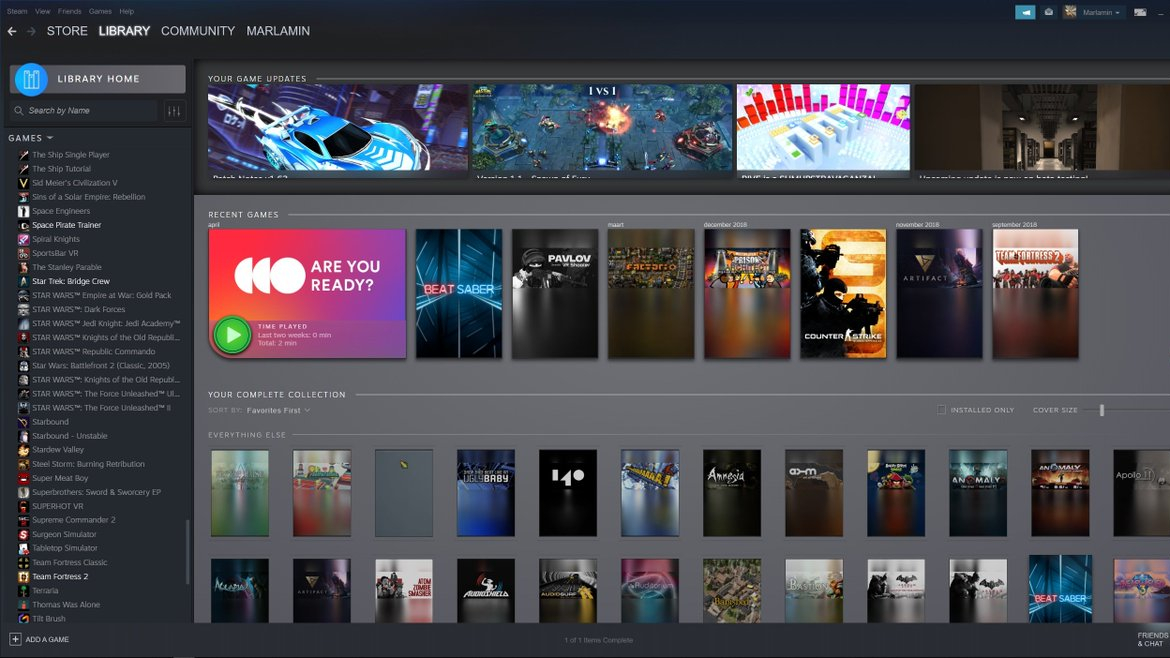Select Counter-Strike cover in Recent Games
Screen dimensions: 1170x658
pos(843,293)
